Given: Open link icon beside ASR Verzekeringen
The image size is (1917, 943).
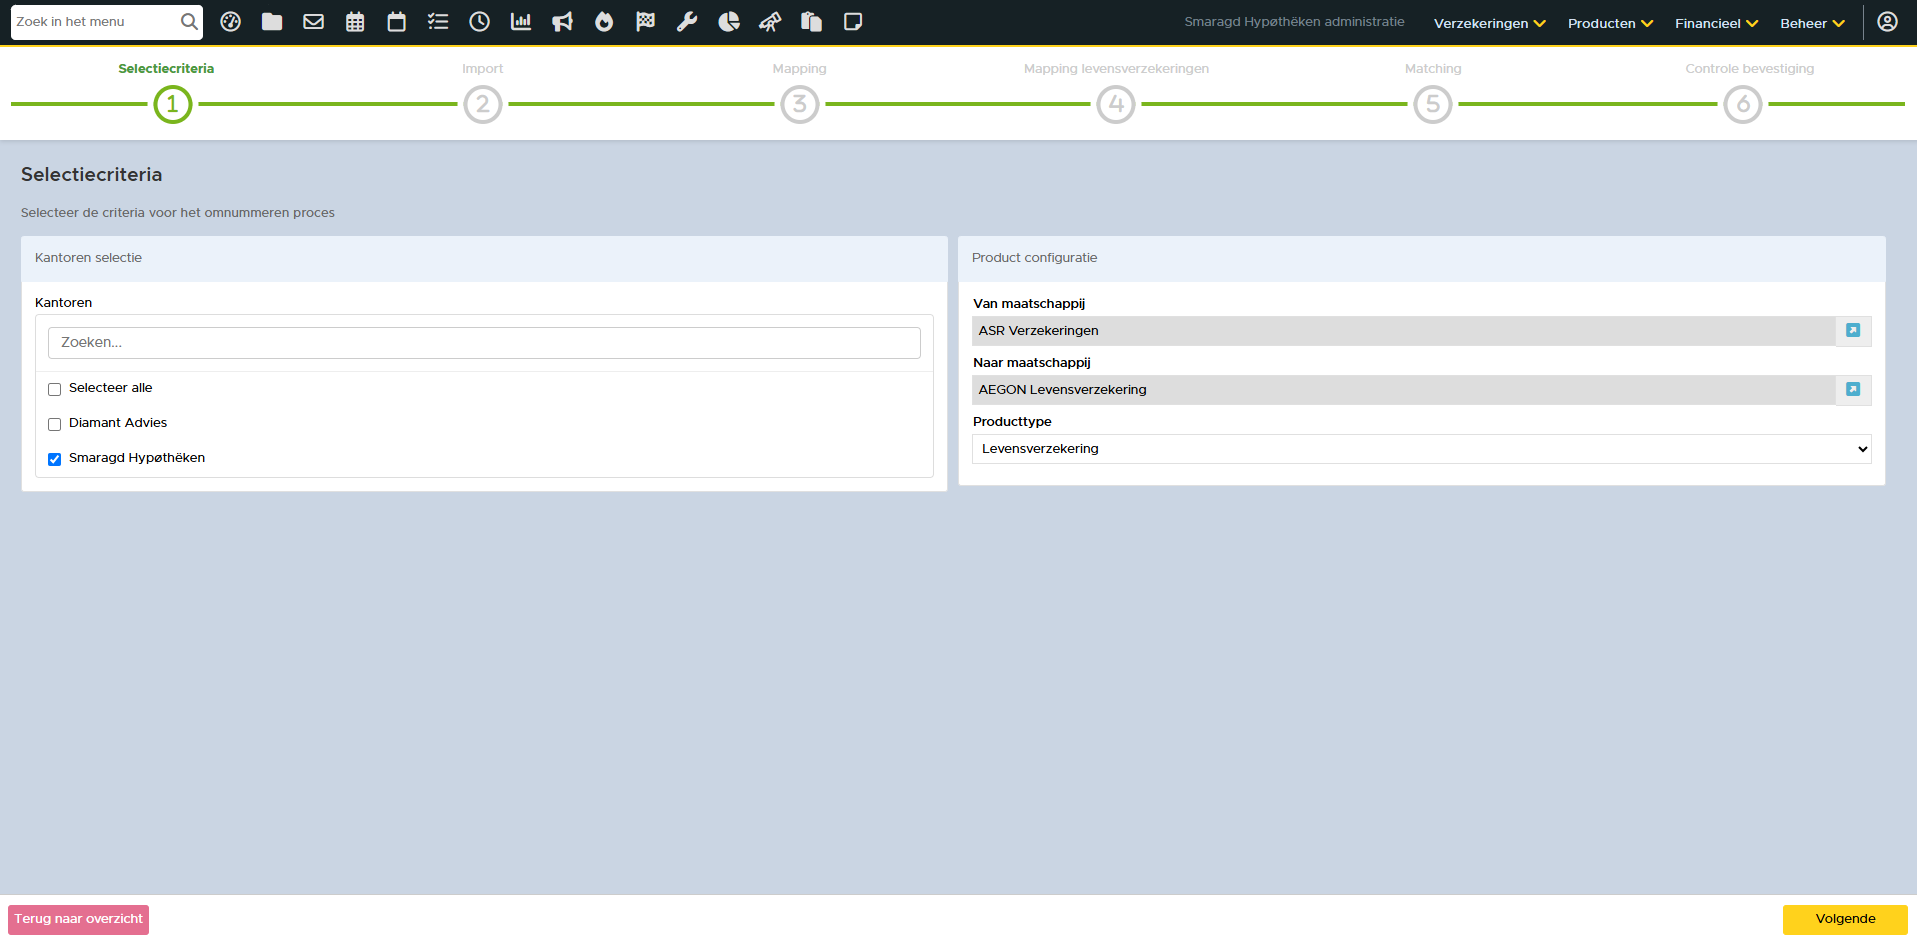Looking at the screenshot, I should (x=1852, y=331).
